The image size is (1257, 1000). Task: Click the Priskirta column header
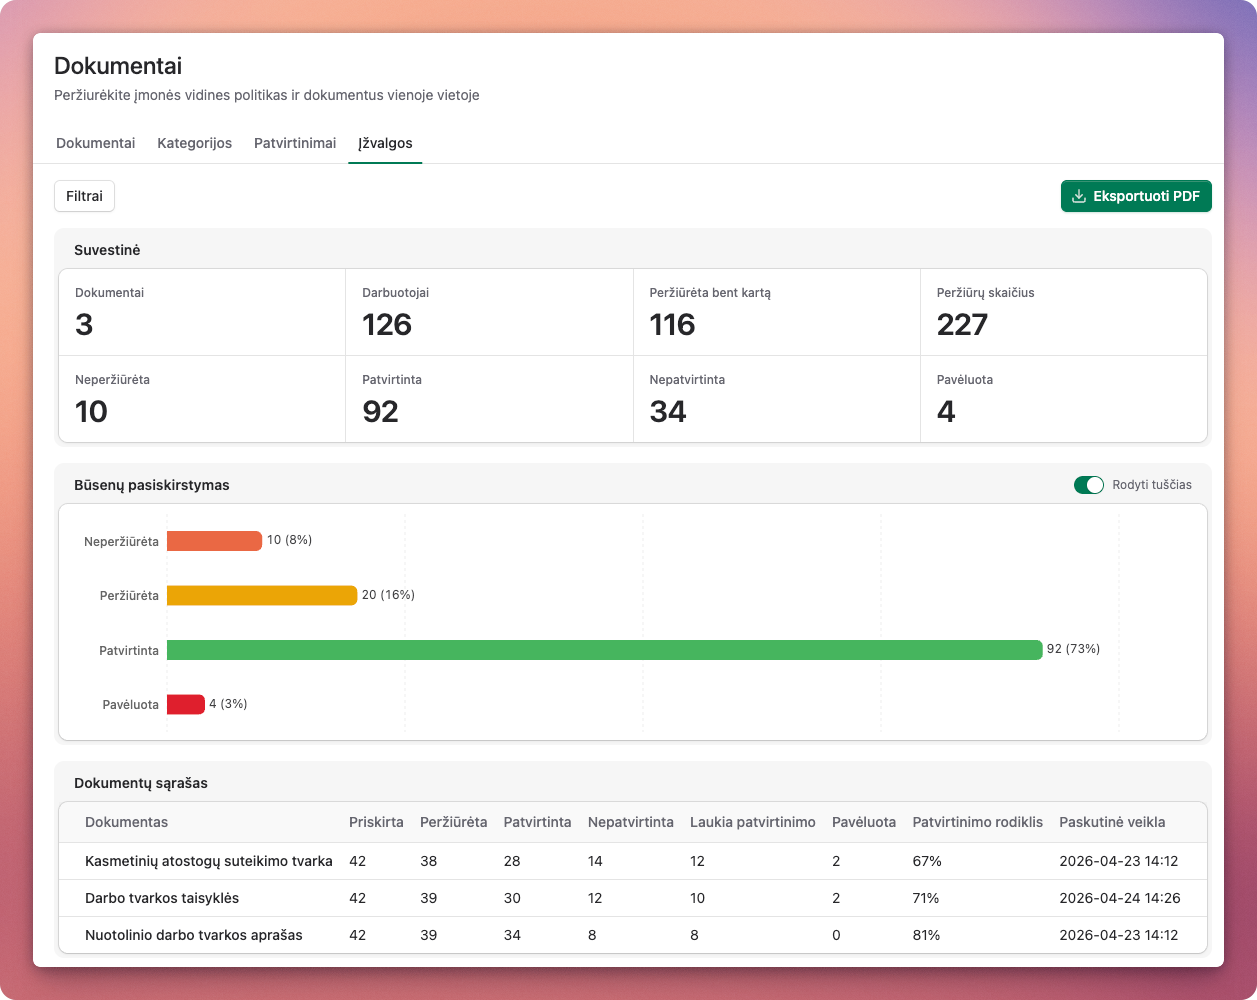376,822
